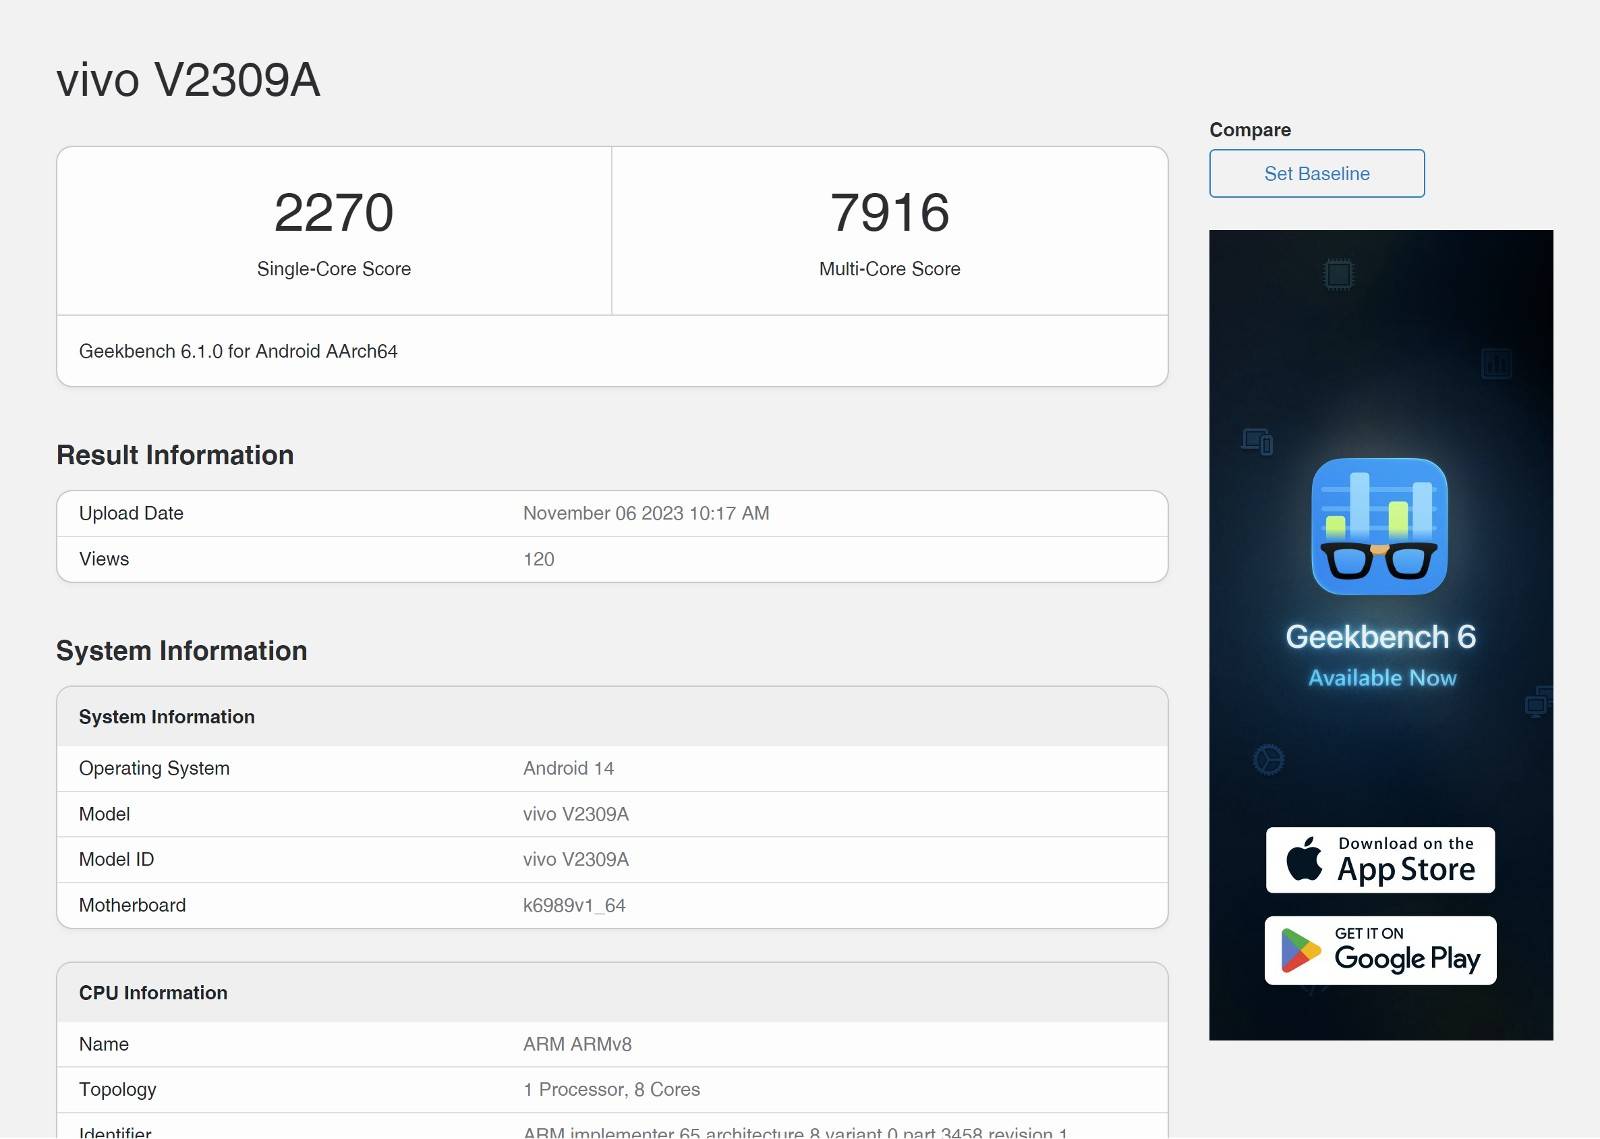This screenshot has width=1600, height=1139.
Task: Click the upload date value November 06 2023
Action: [646, 513]
